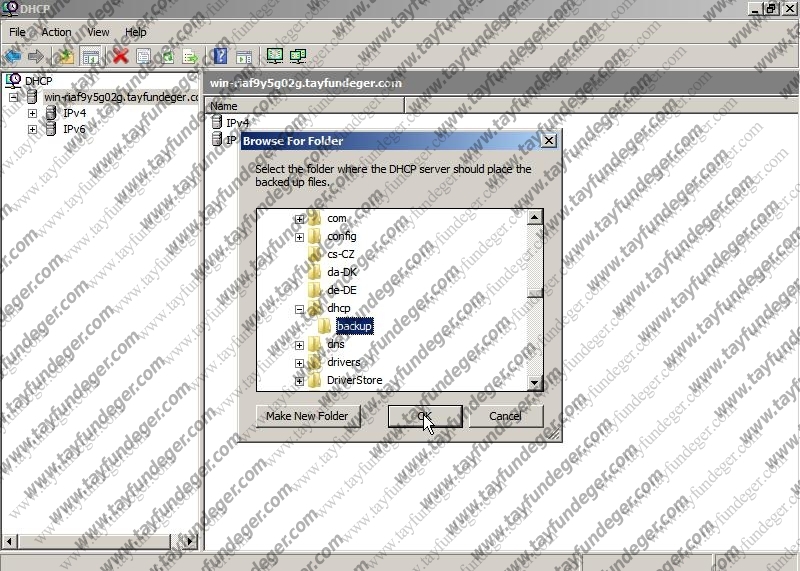Click the green Refresh toolbar icon
The width and height of the screenshot is (800, 571).
pos(167,56)
